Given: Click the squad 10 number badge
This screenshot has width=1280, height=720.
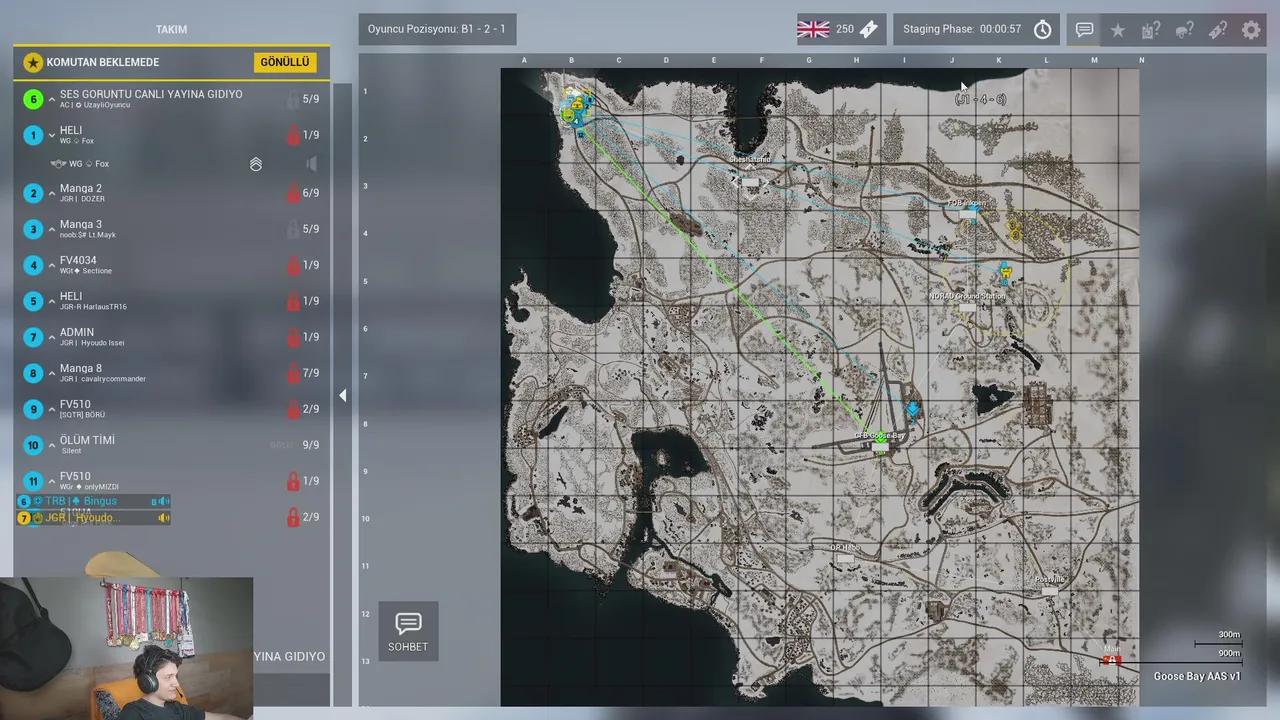Looking at the screenshot, I should click(33, 445).
